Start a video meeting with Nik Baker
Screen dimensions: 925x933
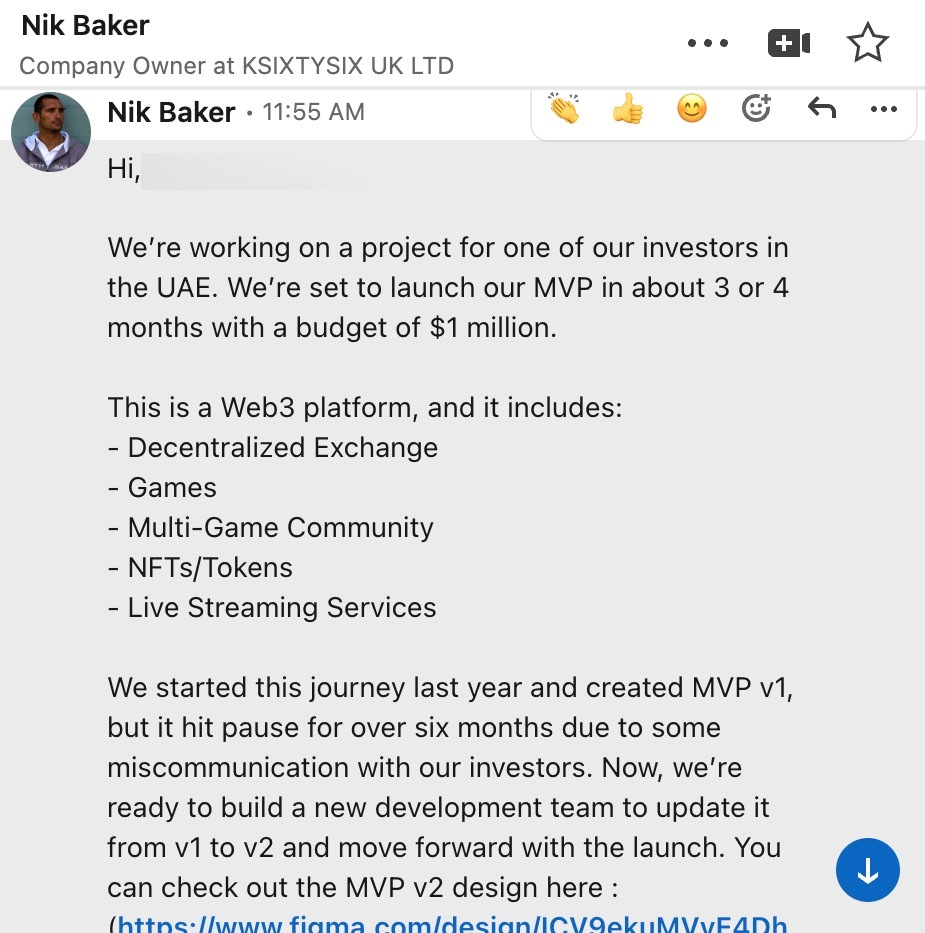point(788,43)
